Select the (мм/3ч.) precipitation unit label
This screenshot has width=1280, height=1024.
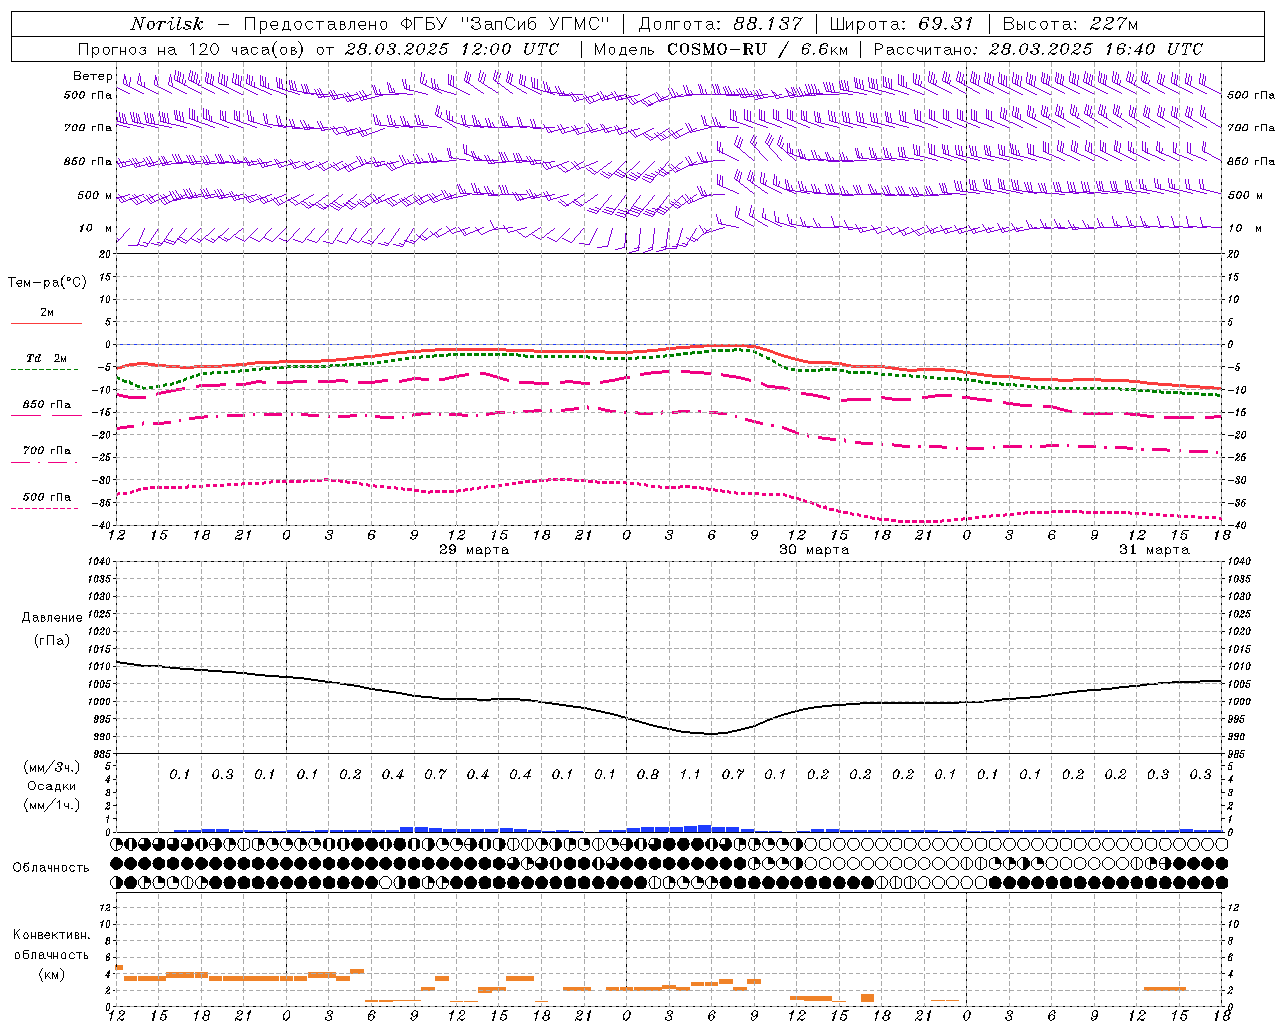pos(52,767)
